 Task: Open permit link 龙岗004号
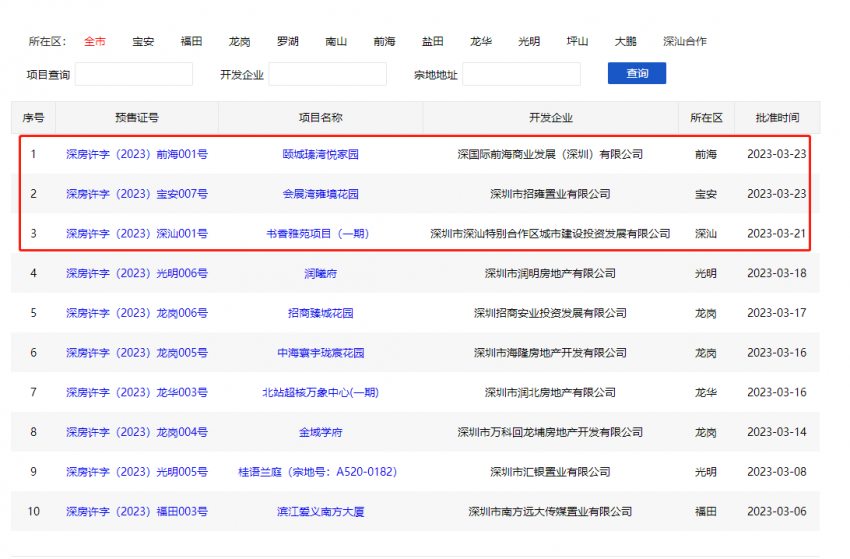[137, 432]
